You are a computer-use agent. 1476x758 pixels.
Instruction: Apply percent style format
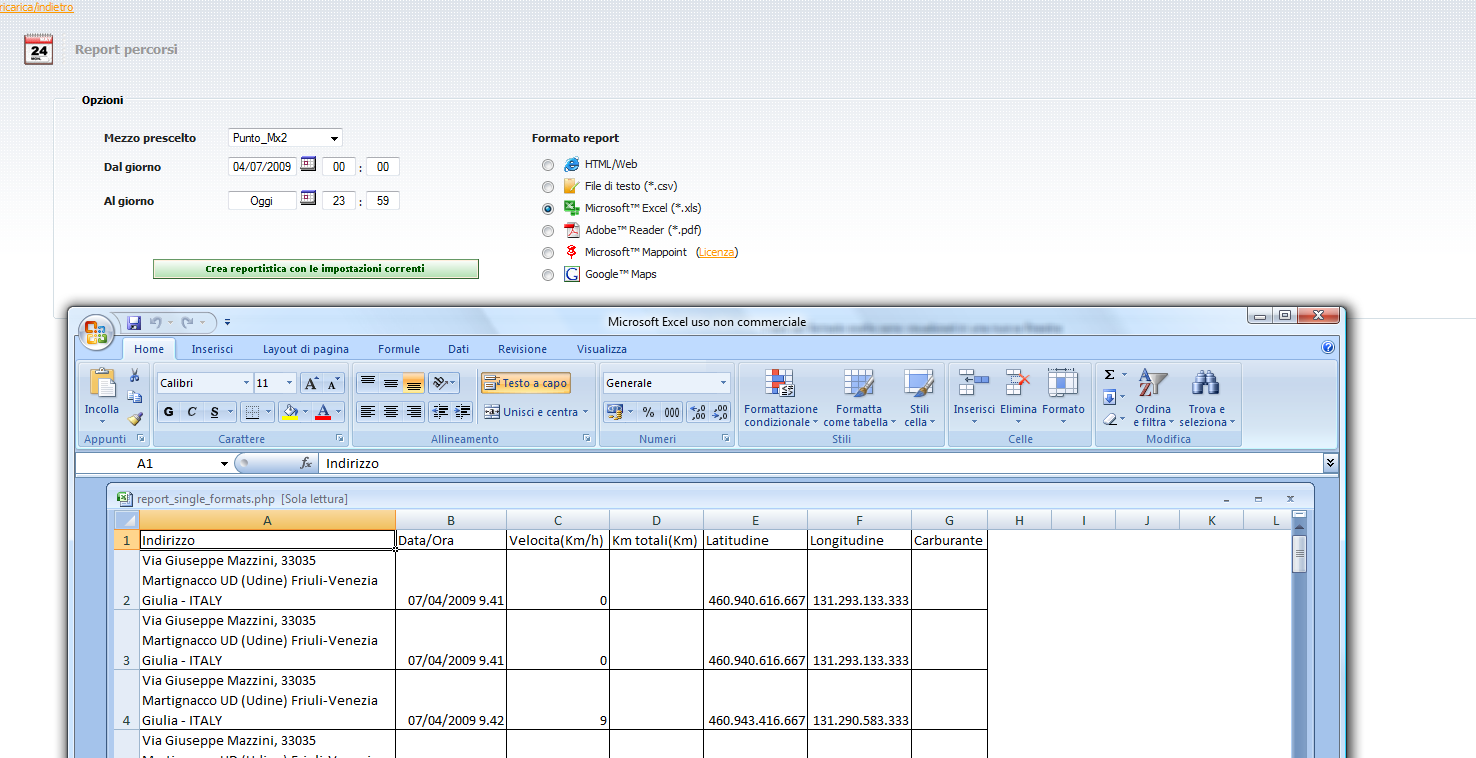point(648,412)
